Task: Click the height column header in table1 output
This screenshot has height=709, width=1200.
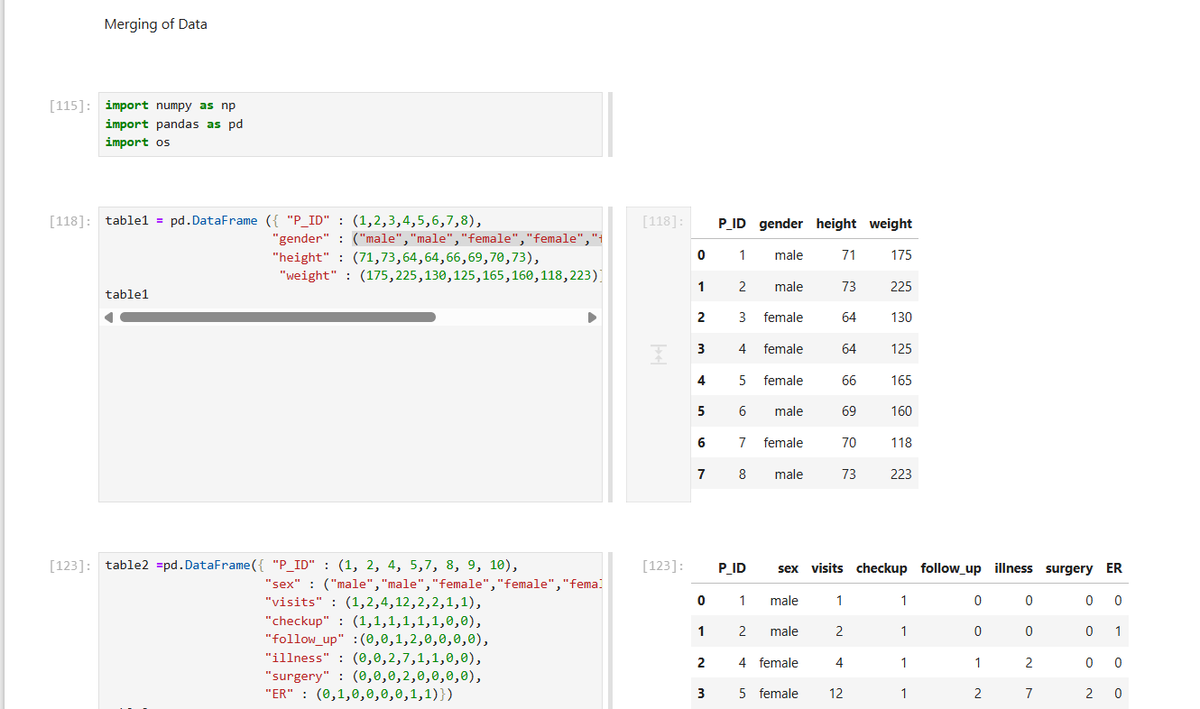Action: 837,224
